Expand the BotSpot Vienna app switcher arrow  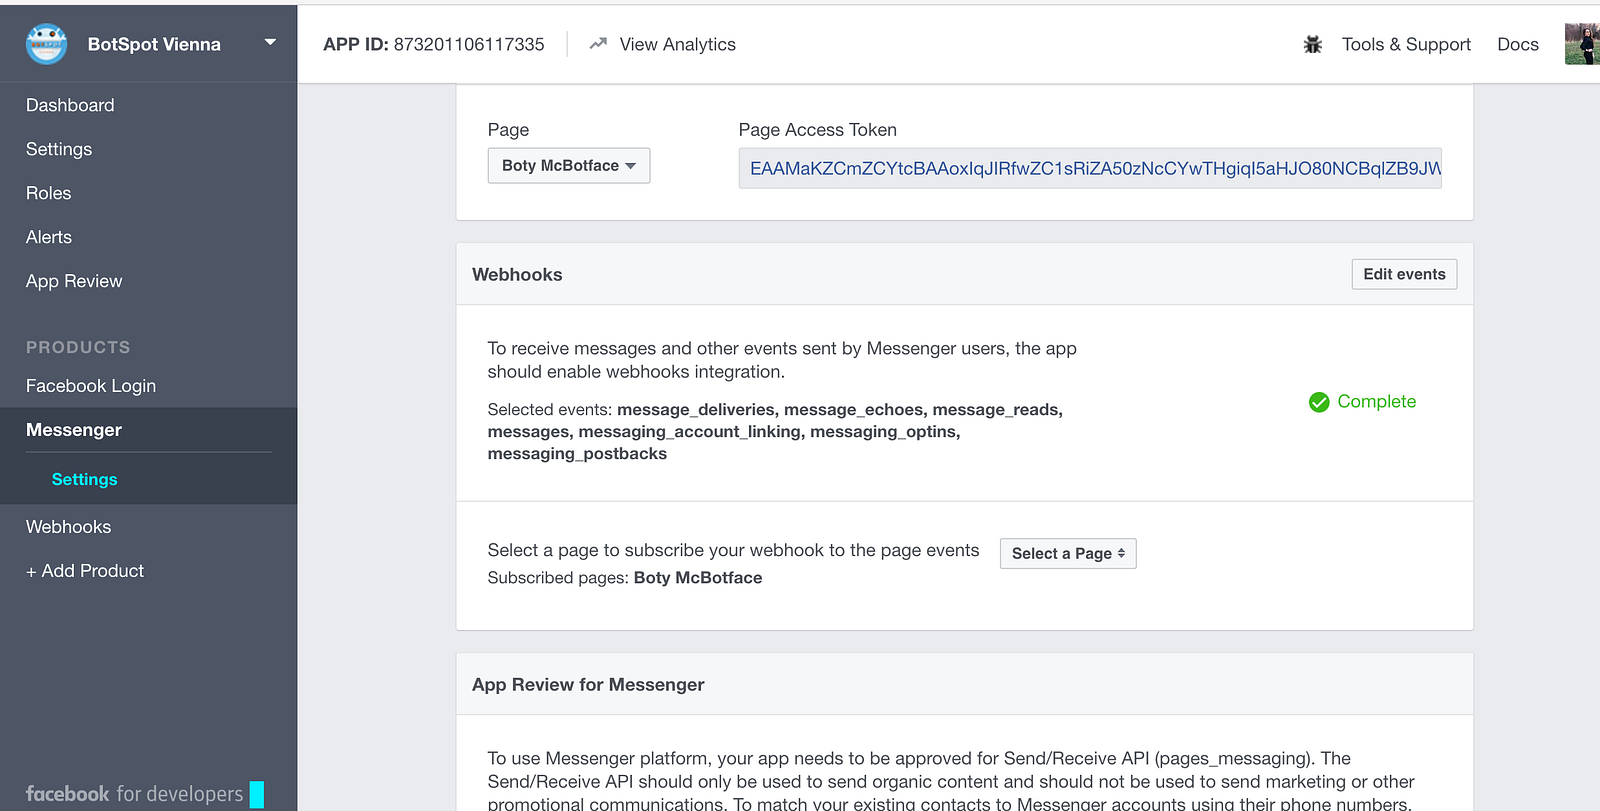click(270, 43)
